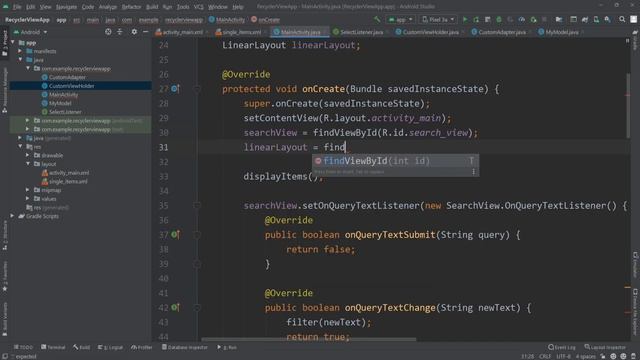Run the app with the green play icon

pyautogui.click(x=464, y=19)
